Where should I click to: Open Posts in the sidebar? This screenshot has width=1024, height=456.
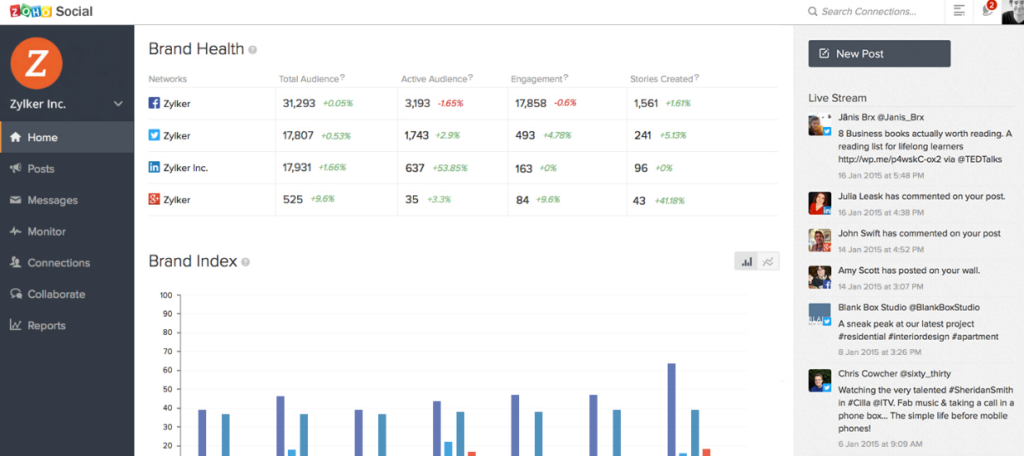point(67,169)
